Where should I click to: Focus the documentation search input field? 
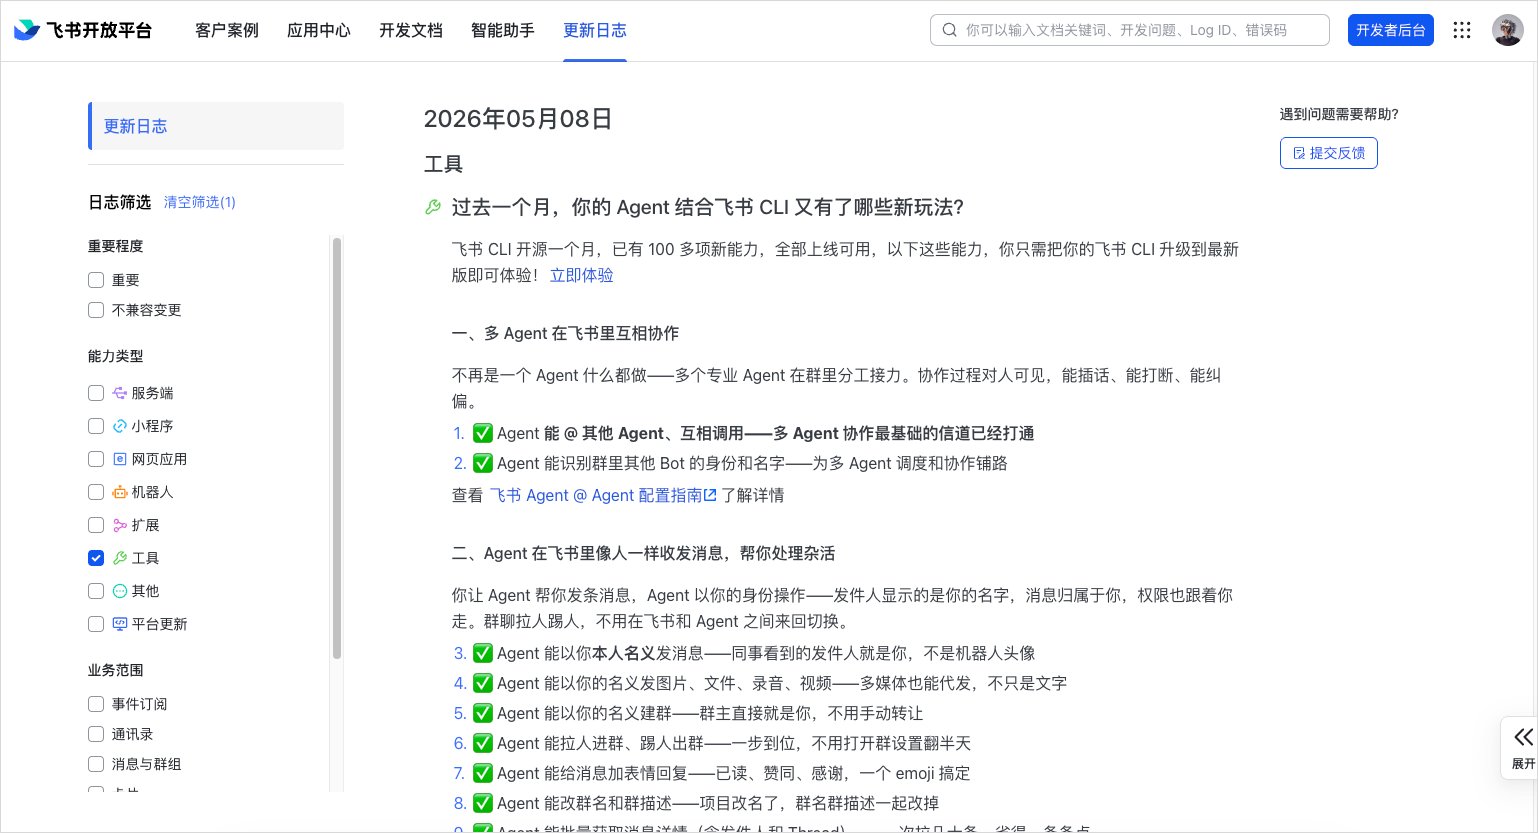pos(1130,30)
